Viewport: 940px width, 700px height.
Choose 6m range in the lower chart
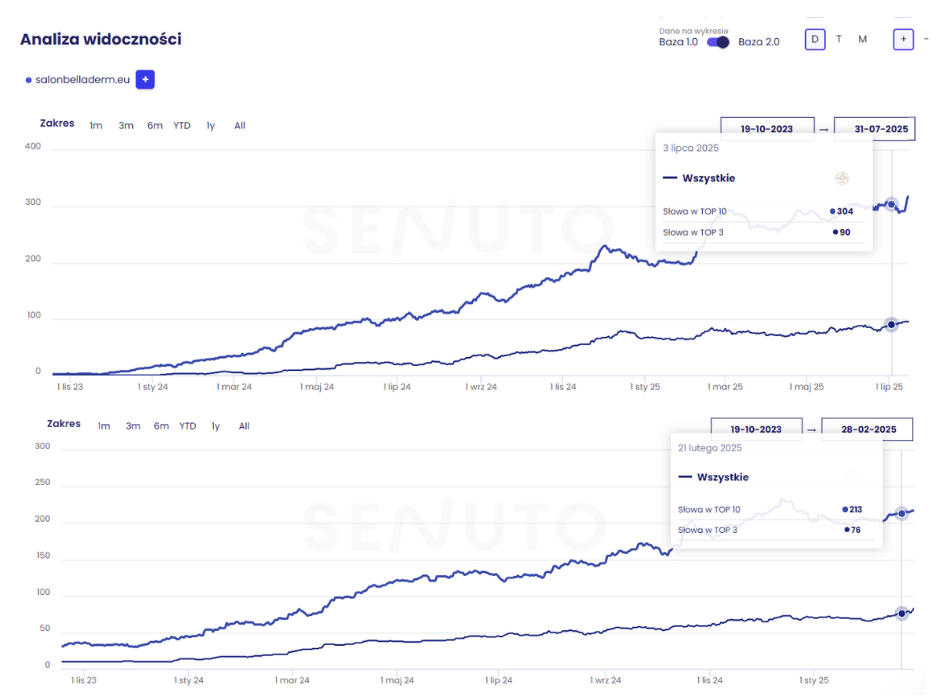pos(161,426)
